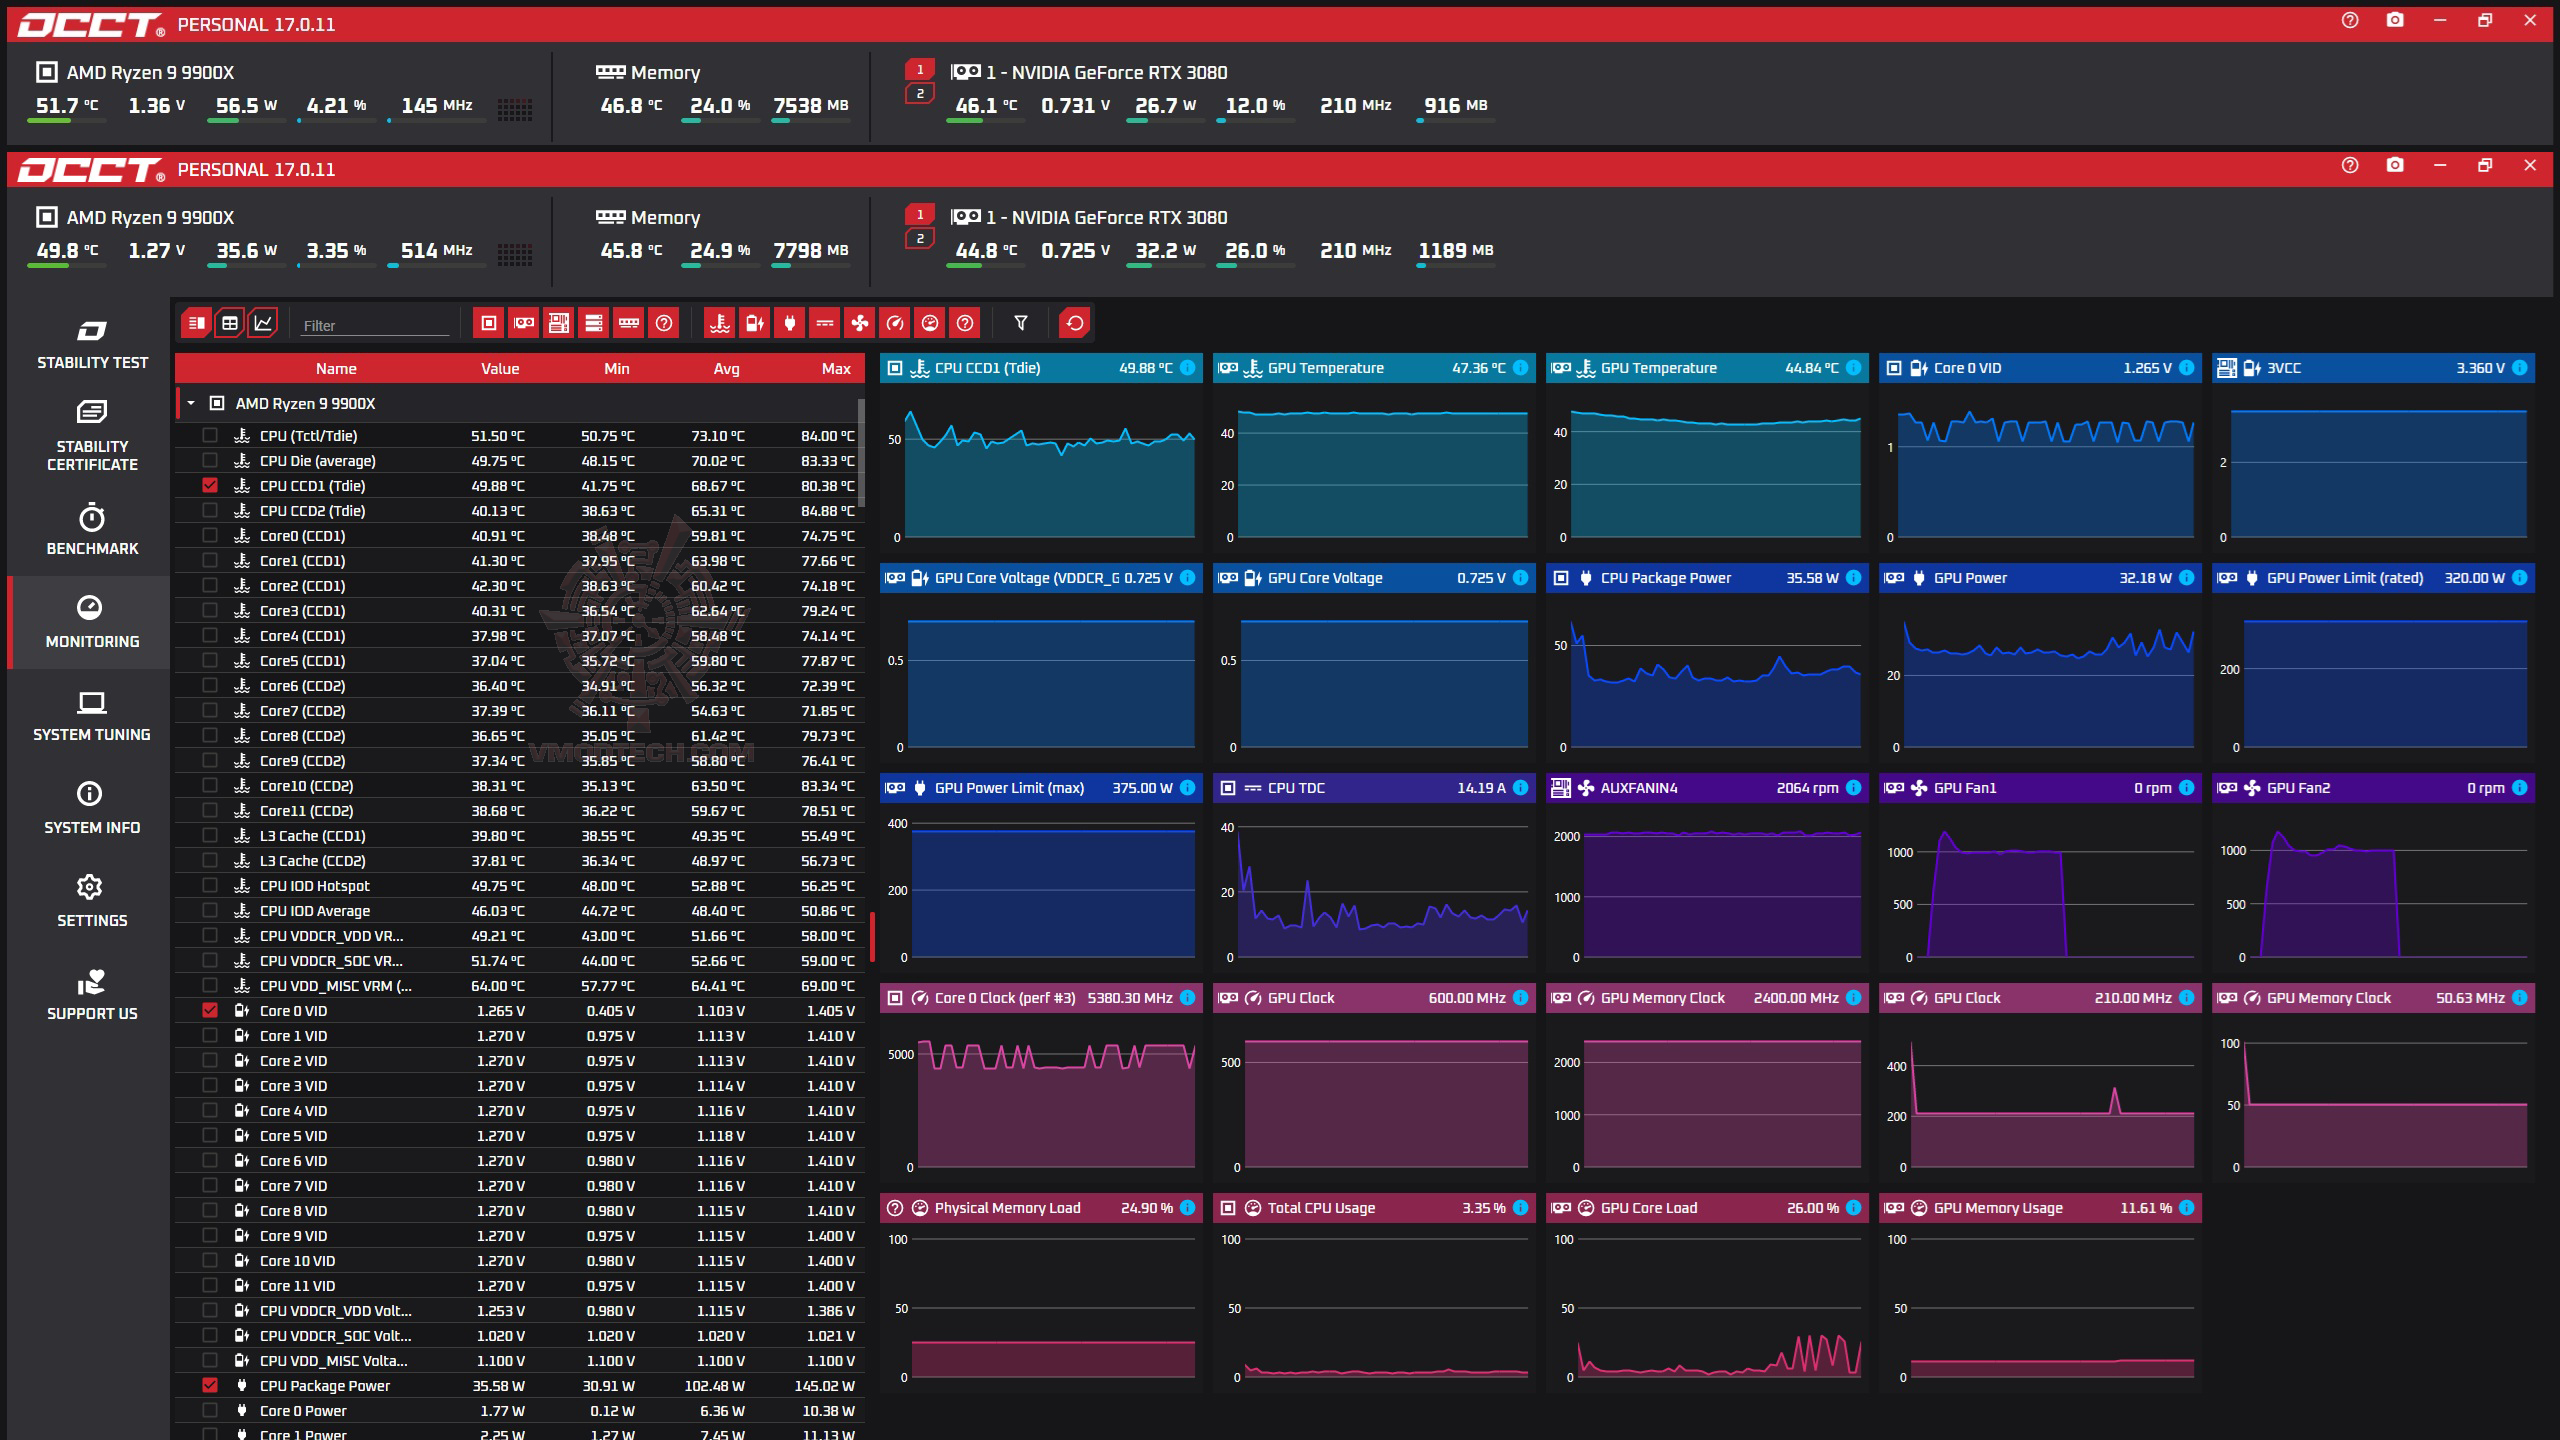Open info for the CPU TDC graph
This screenshot has width=2560, height=1440.
1520,788
